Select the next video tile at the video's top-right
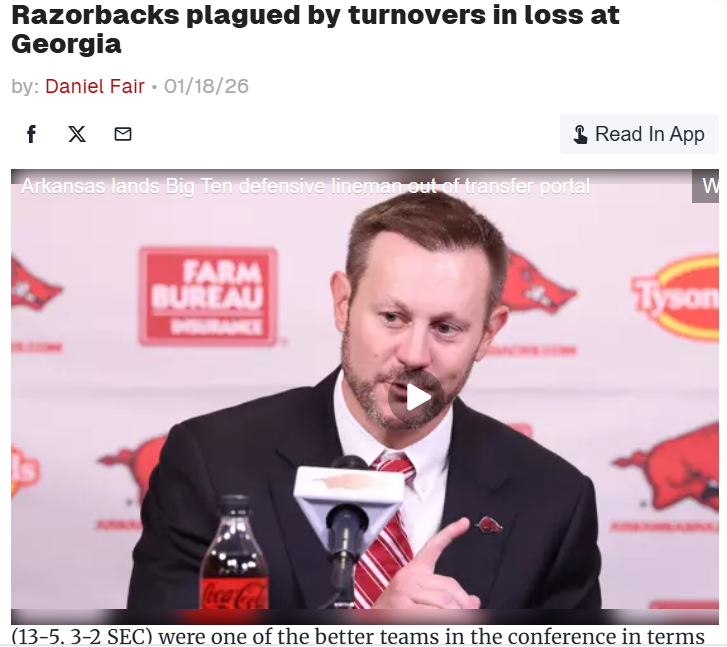The image size is (727, 647). [x=705, y=186]
